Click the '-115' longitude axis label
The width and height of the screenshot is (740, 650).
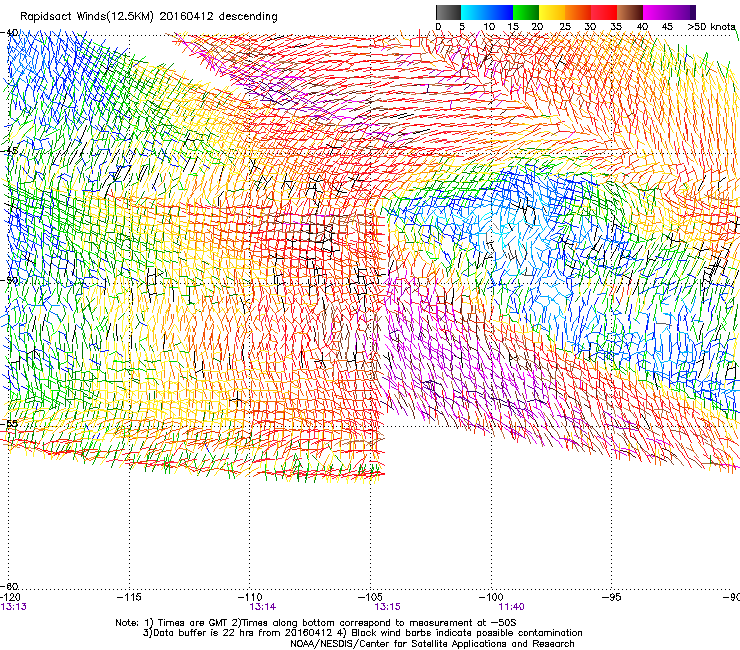point(129,597)
